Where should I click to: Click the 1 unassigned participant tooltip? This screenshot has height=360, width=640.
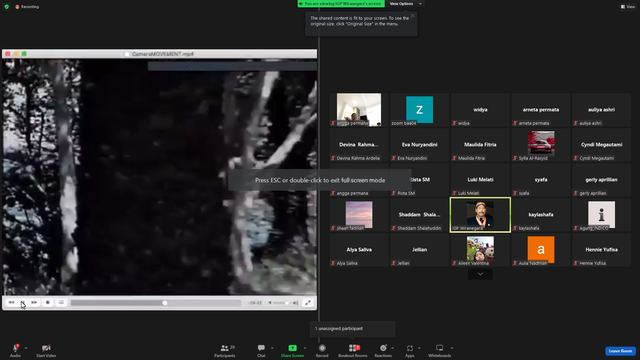[x=353, y=329]
